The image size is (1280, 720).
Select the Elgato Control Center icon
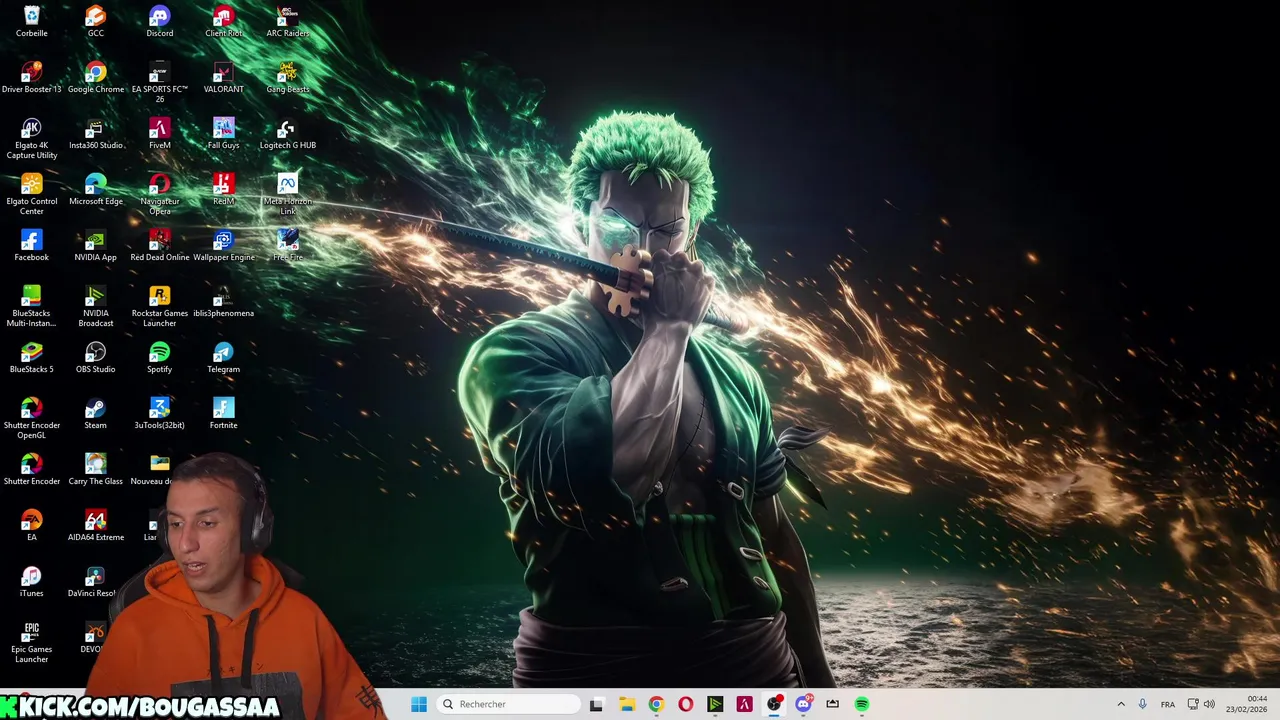[x=31, y=195]
